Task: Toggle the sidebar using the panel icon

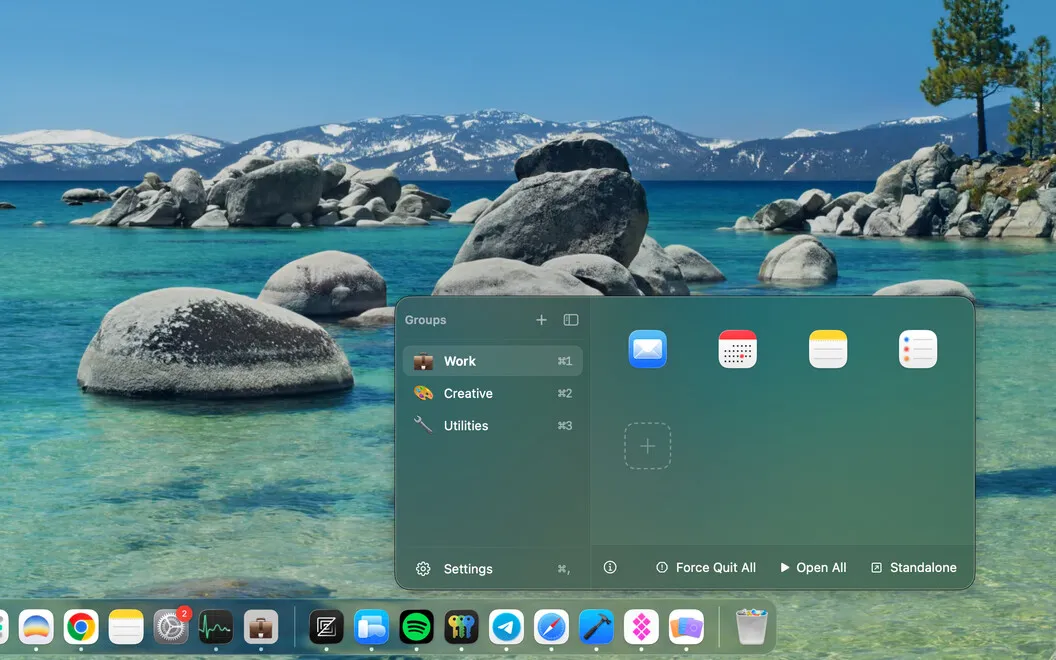Action: click(x=570, y=320)
